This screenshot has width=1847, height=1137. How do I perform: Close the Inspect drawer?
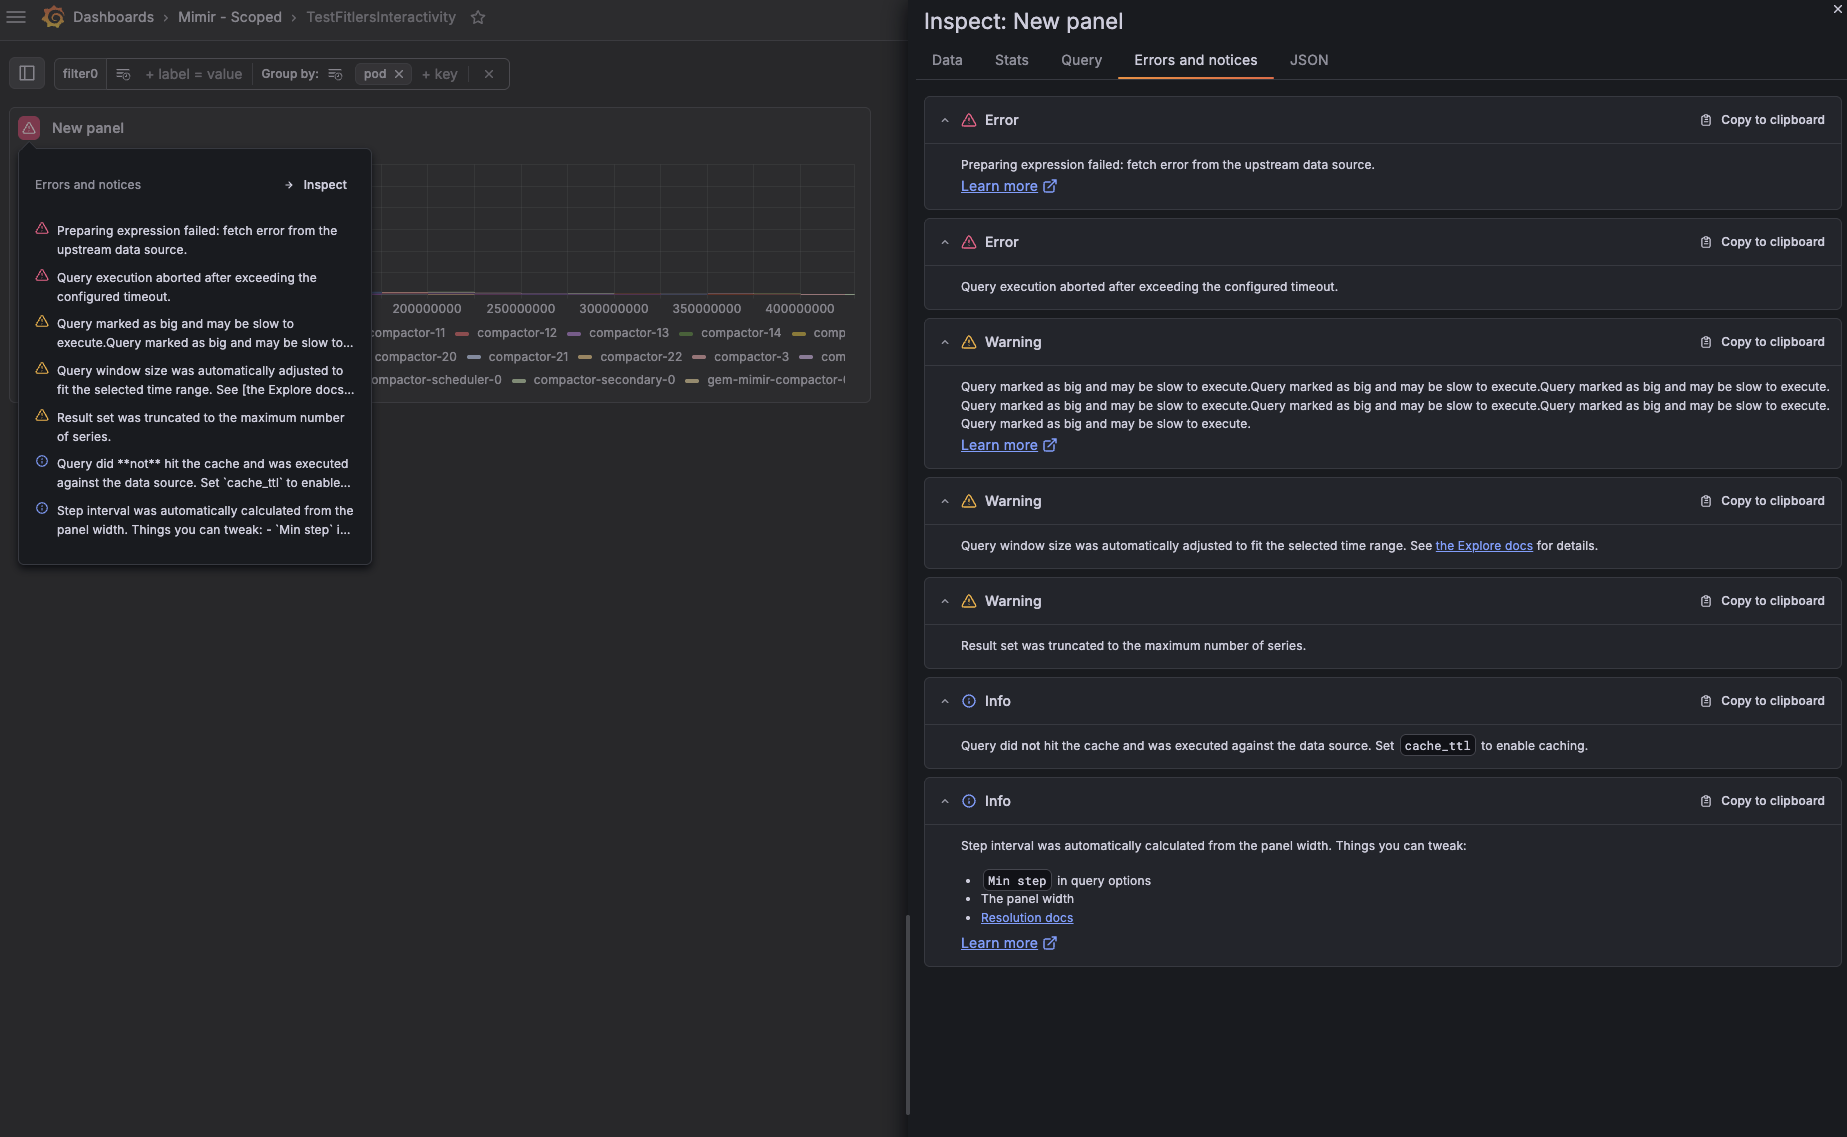point(1837,8)
